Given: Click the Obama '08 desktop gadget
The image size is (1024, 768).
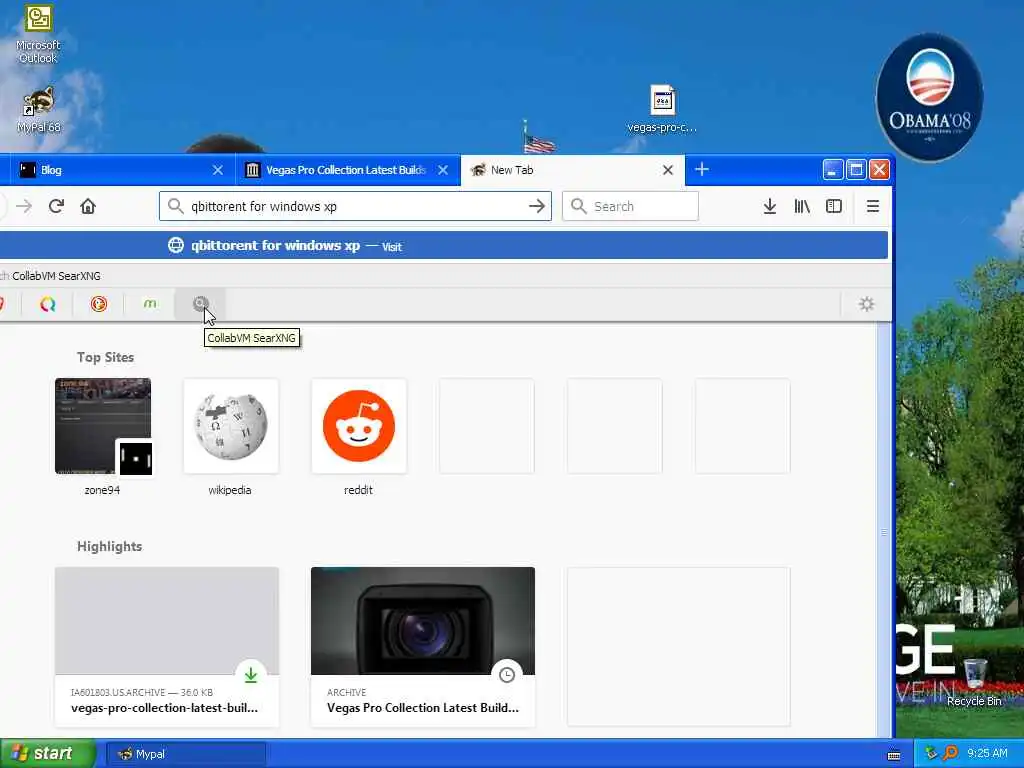Looking at the screenshot, I should pyautogui.click(x=929, y=97).
